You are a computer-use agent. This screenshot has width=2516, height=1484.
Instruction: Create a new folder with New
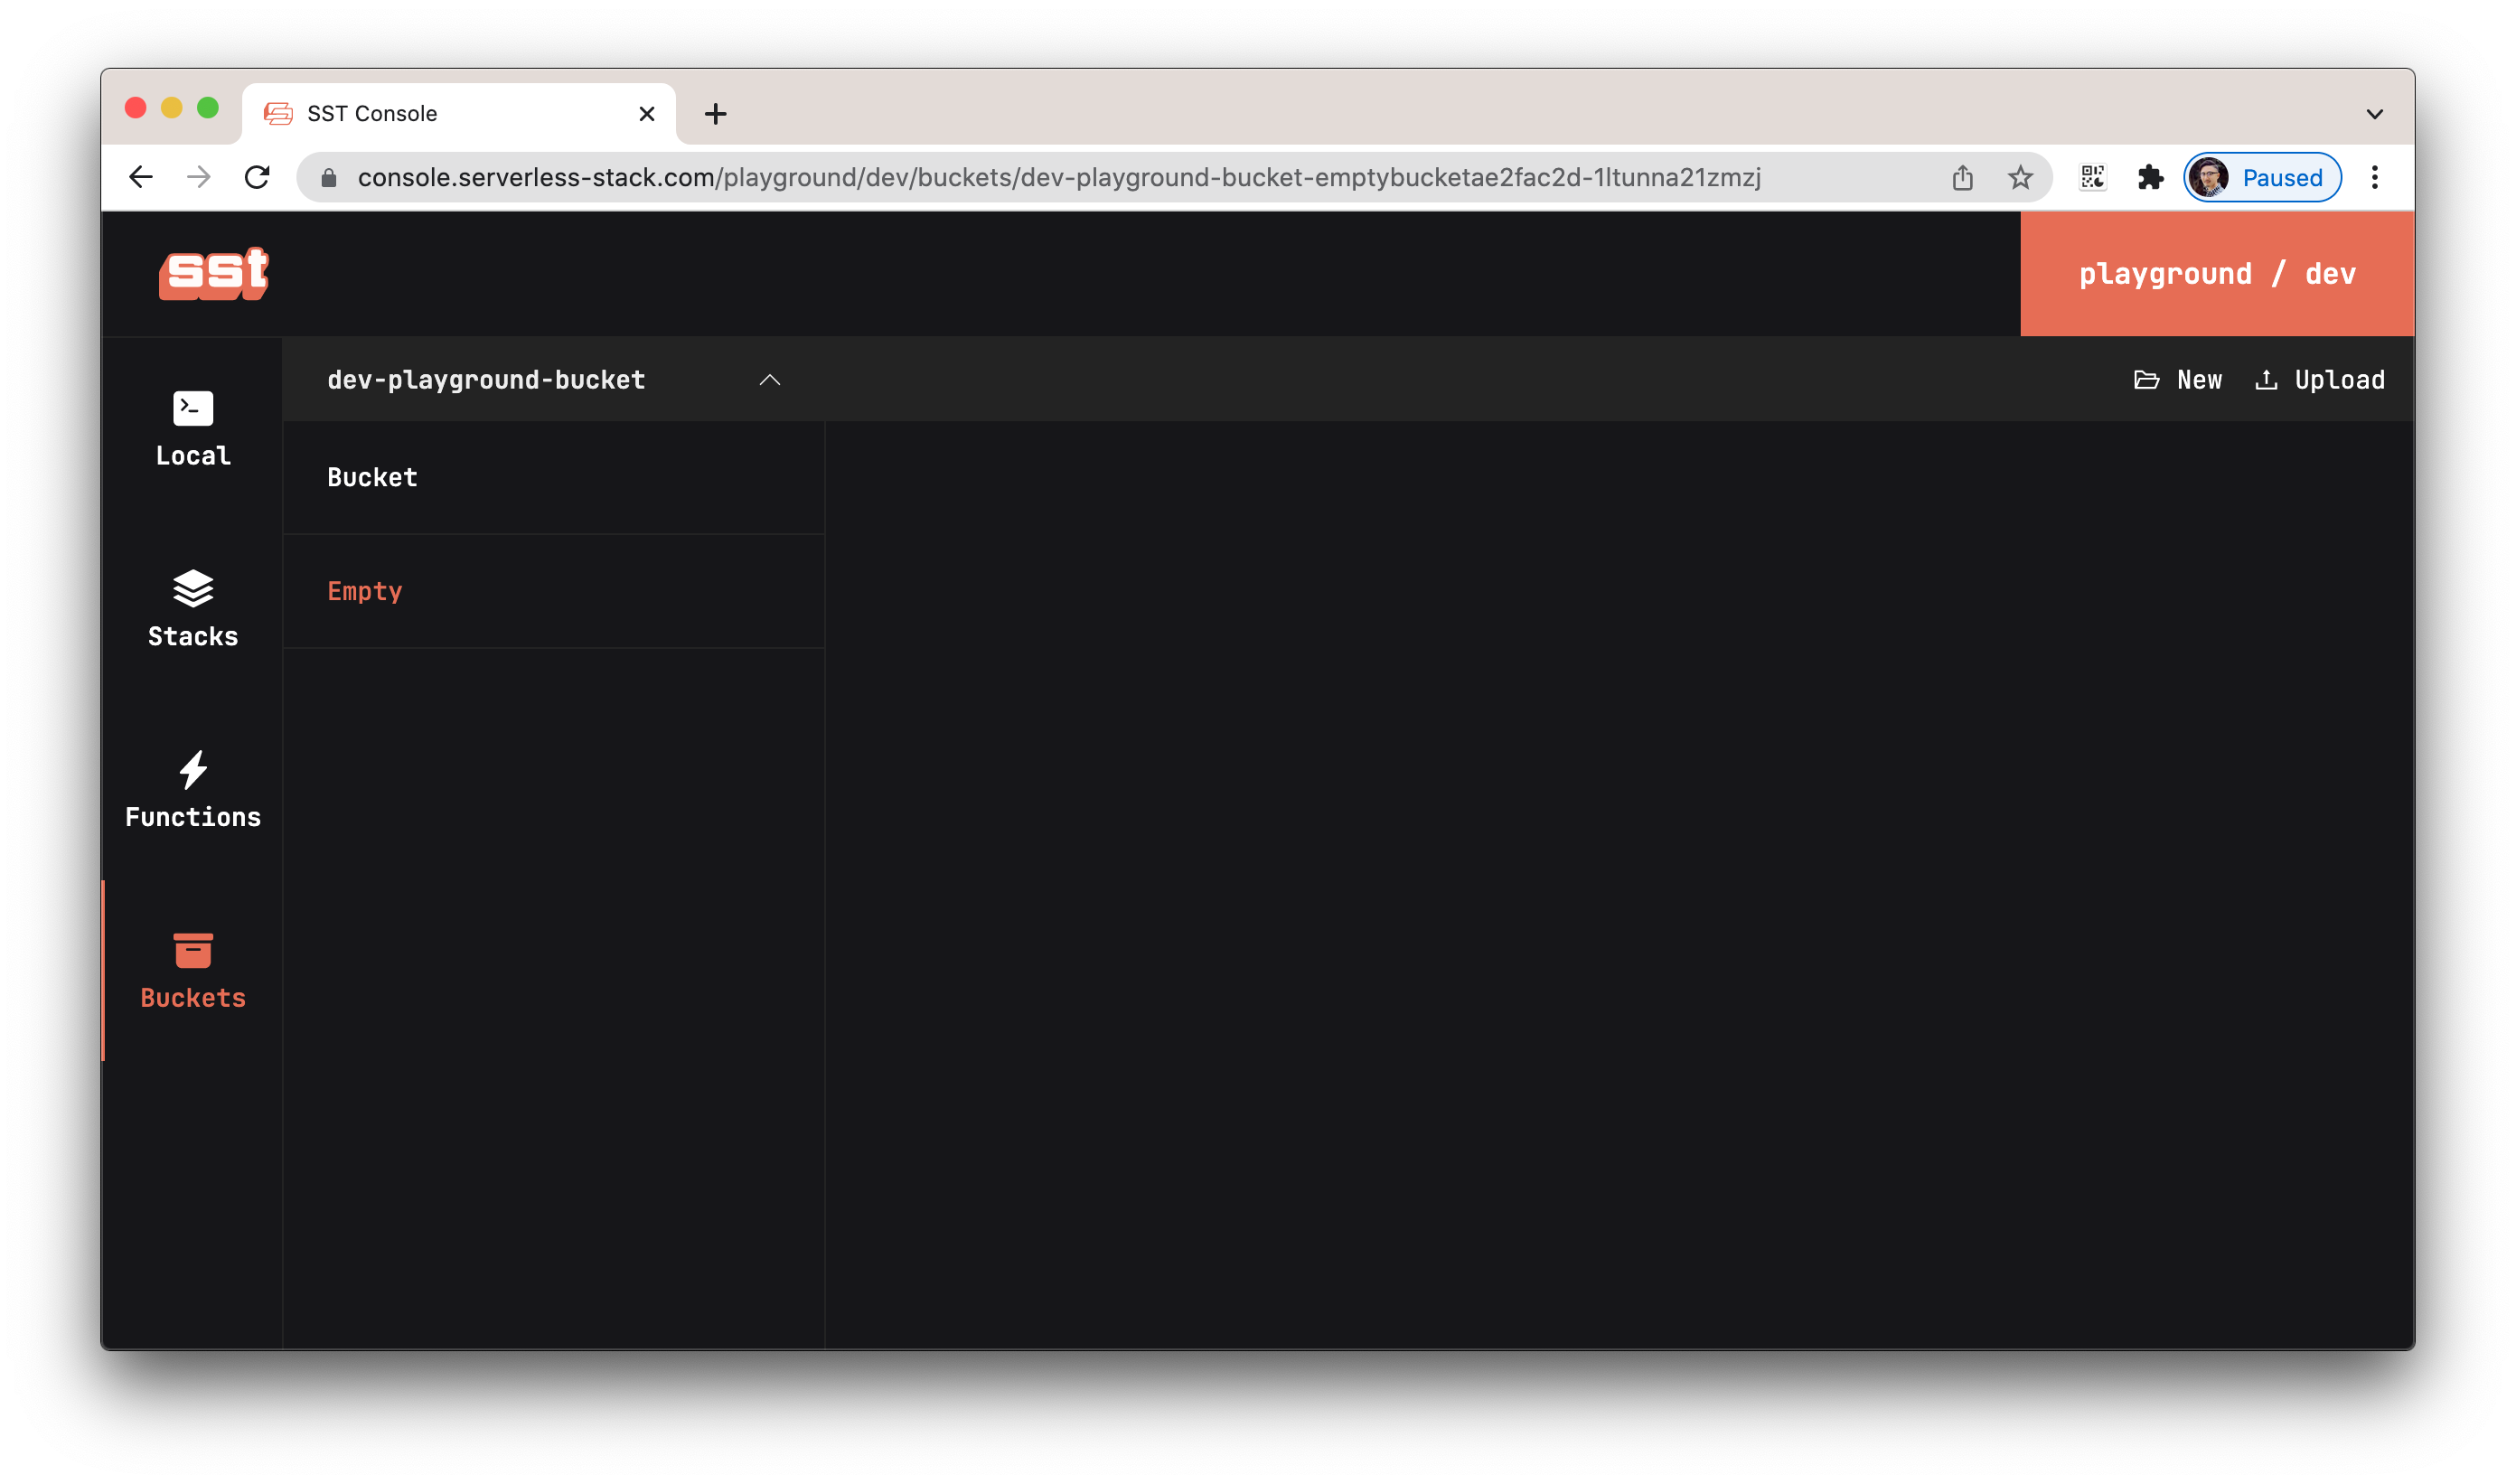[x=2177, y=380]
